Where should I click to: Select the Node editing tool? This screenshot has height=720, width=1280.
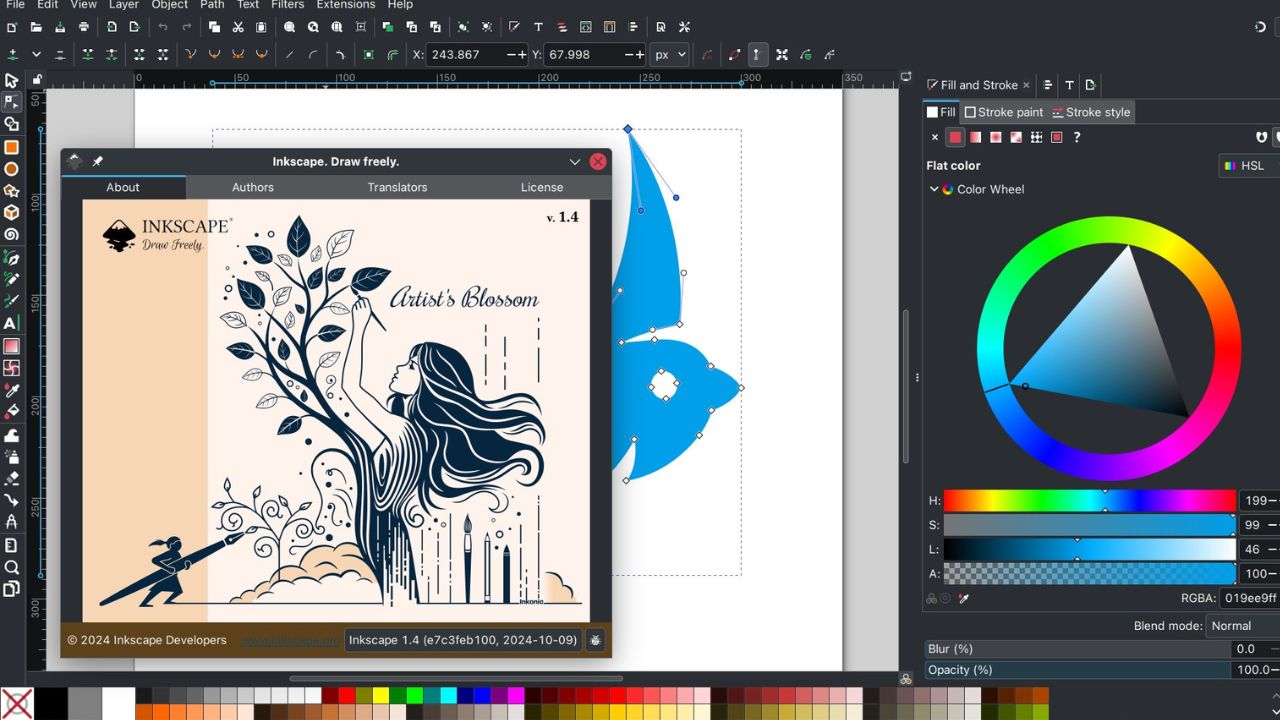tap(11, 102)
